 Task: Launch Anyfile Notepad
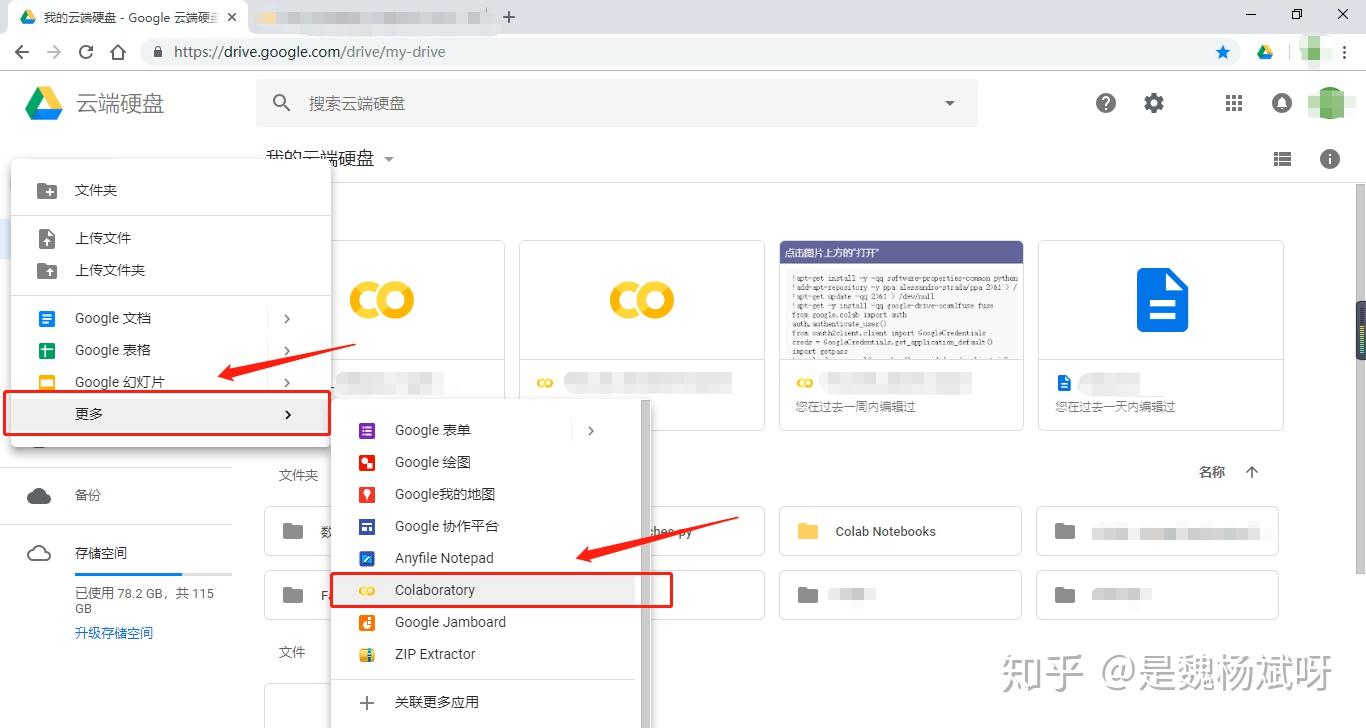[x=444, y=558]
